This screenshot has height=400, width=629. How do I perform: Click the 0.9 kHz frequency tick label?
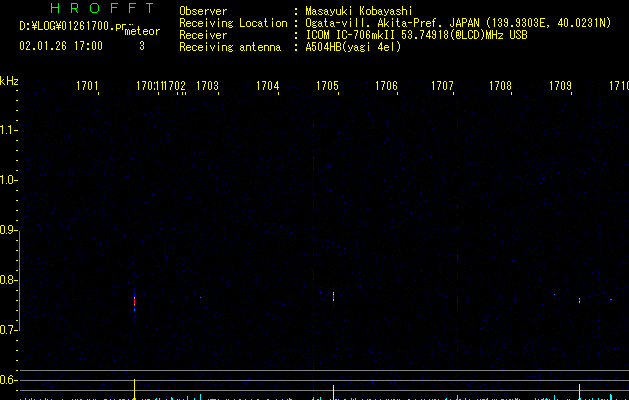(7, 230)
